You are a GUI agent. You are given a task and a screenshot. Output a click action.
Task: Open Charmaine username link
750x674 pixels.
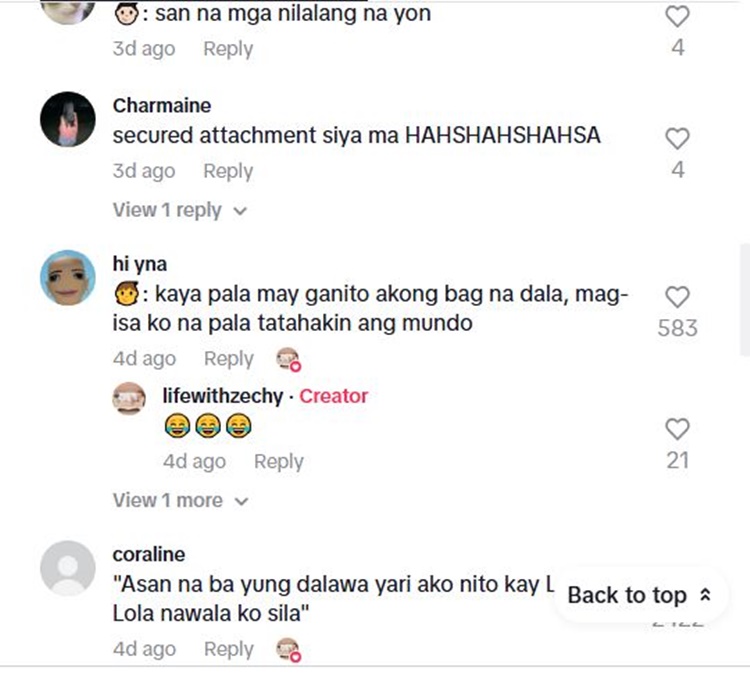(x=162, y=106)
